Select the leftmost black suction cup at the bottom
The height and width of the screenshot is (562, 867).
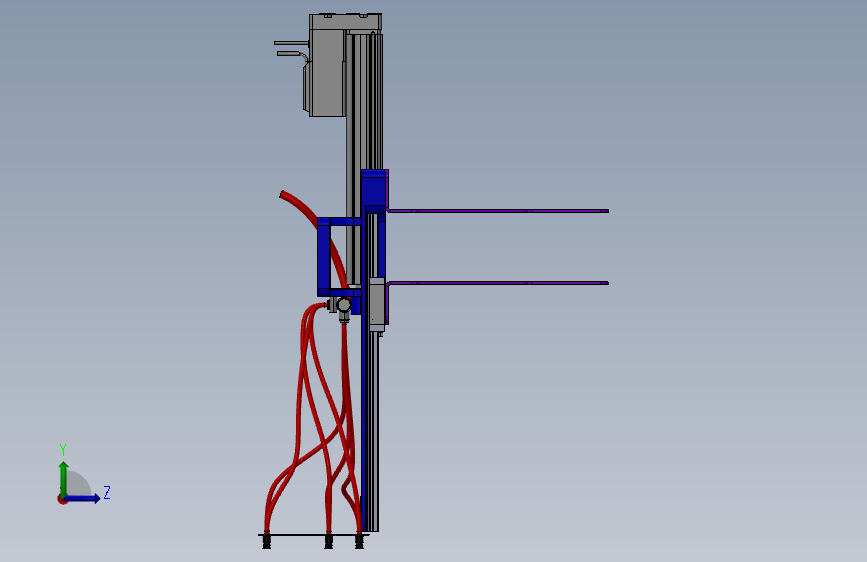pos(267,541)
